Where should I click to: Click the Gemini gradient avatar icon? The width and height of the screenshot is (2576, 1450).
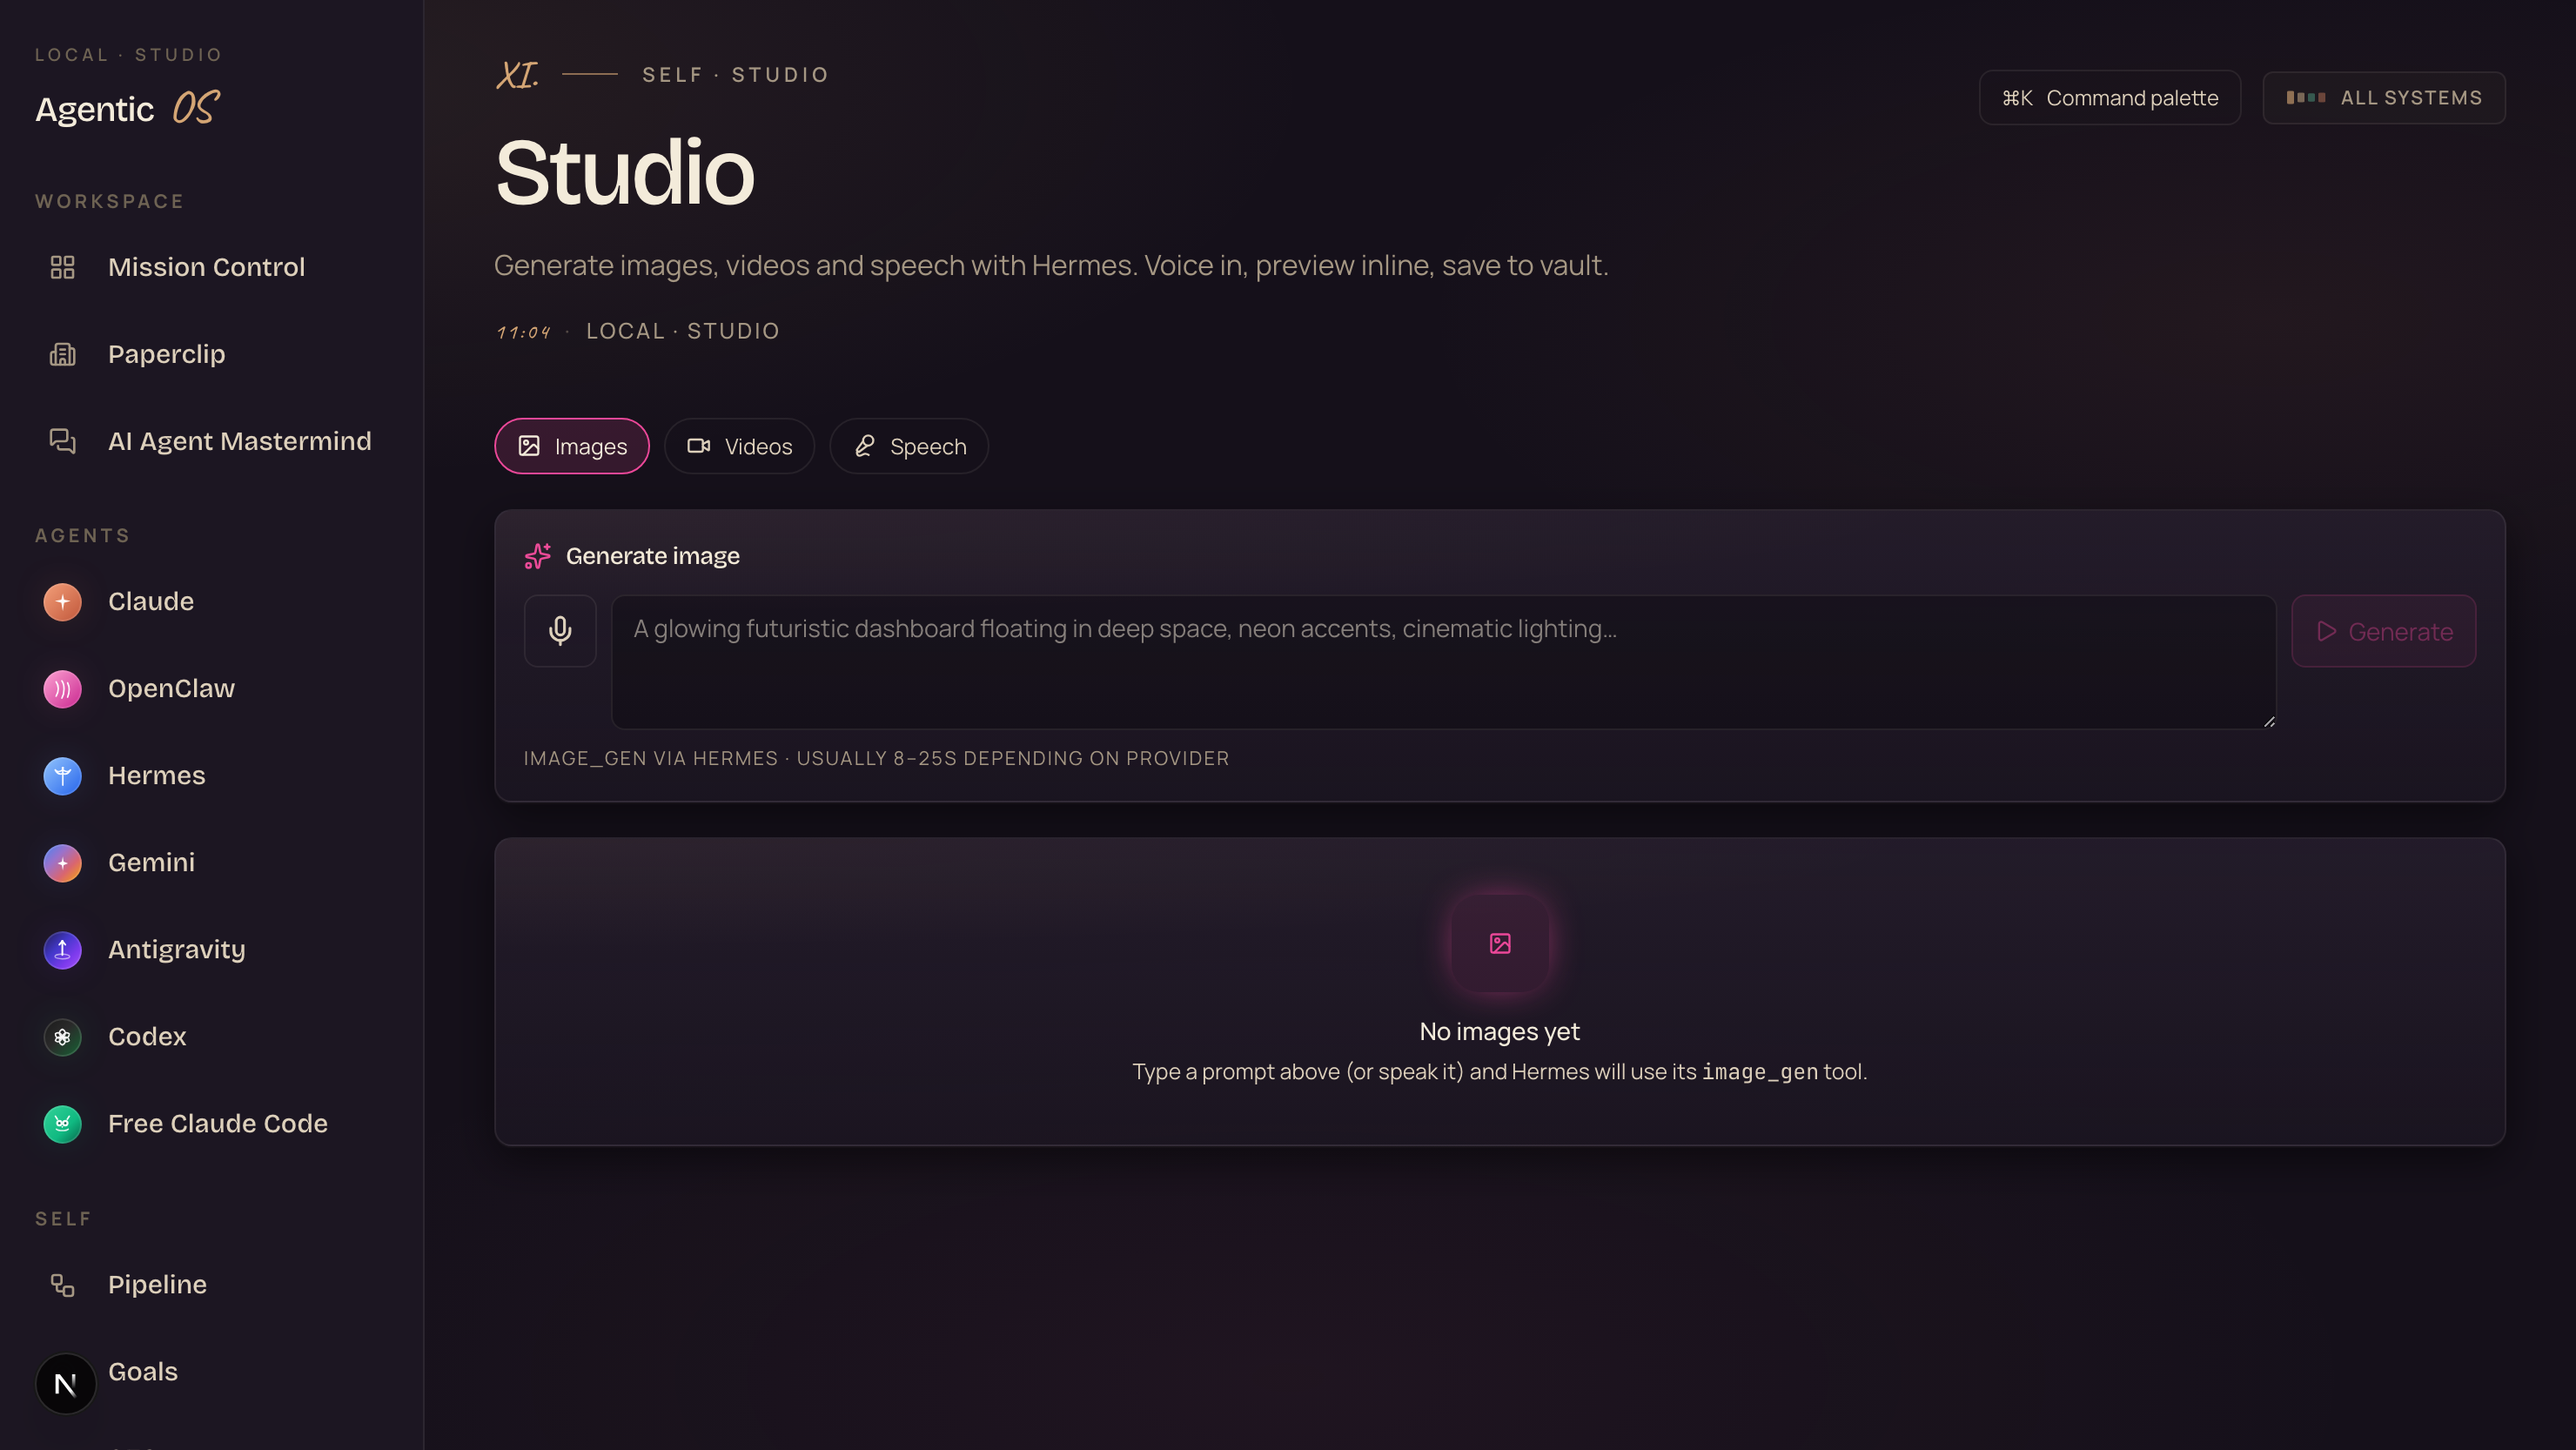pyautogui.click(x=62, y=863)
